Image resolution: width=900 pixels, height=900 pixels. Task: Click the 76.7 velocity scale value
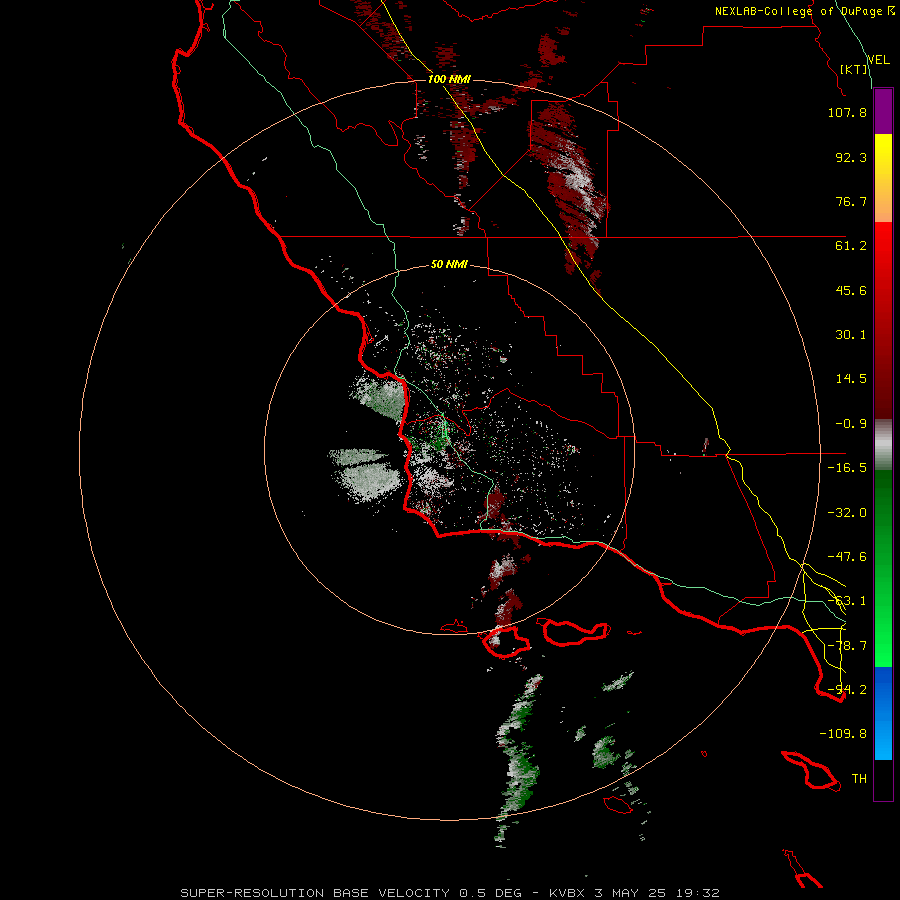(x=851, y=201)
